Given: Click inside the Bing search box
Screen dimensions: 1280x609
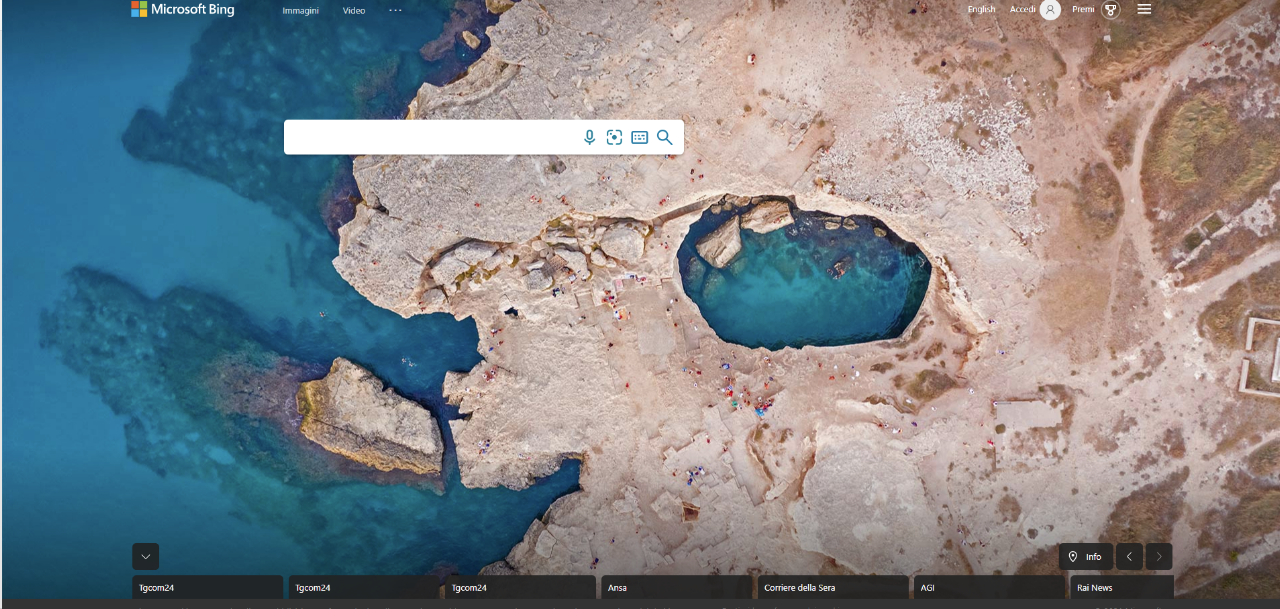Looking at the screenshot, I should tap(430, 137).
